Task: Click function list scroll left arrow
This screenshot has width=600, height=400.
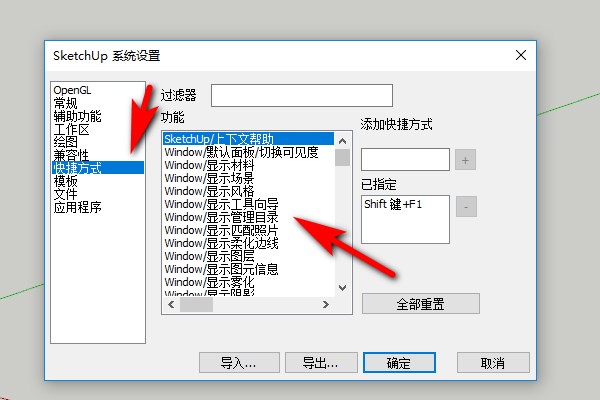Action: click(171, 305)
